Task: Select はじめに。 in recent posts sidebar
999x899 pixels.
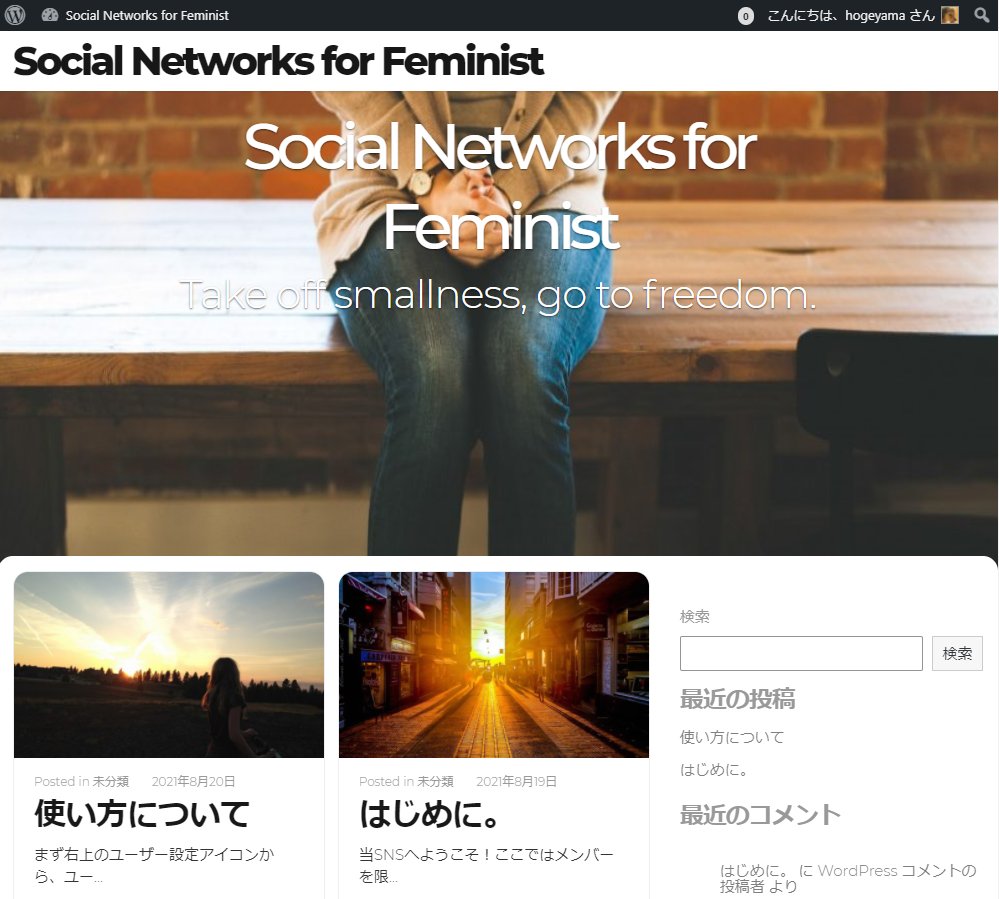Action: [x=714, y=770]
